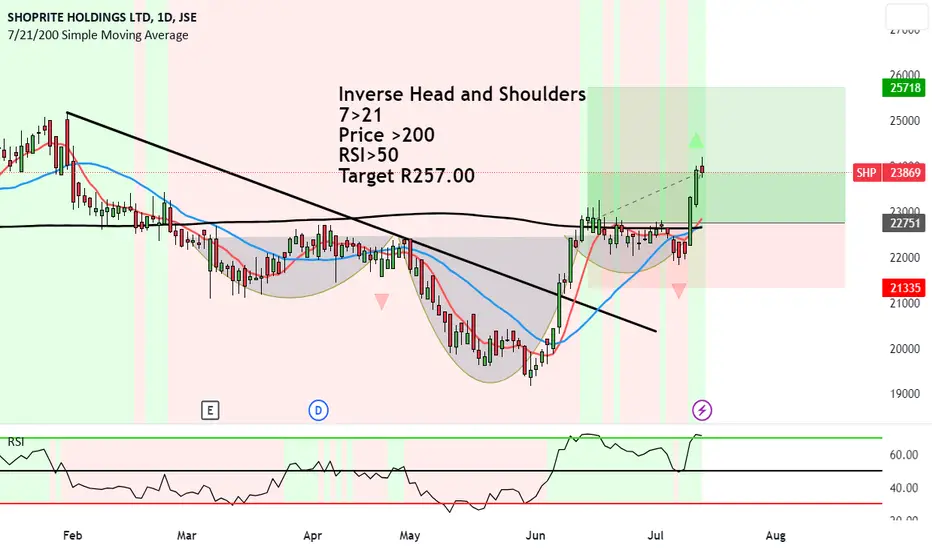Screen dimensions: 932x550
Task: Click the 'Price >200' annotation line
Action: [x=386, y=135]
